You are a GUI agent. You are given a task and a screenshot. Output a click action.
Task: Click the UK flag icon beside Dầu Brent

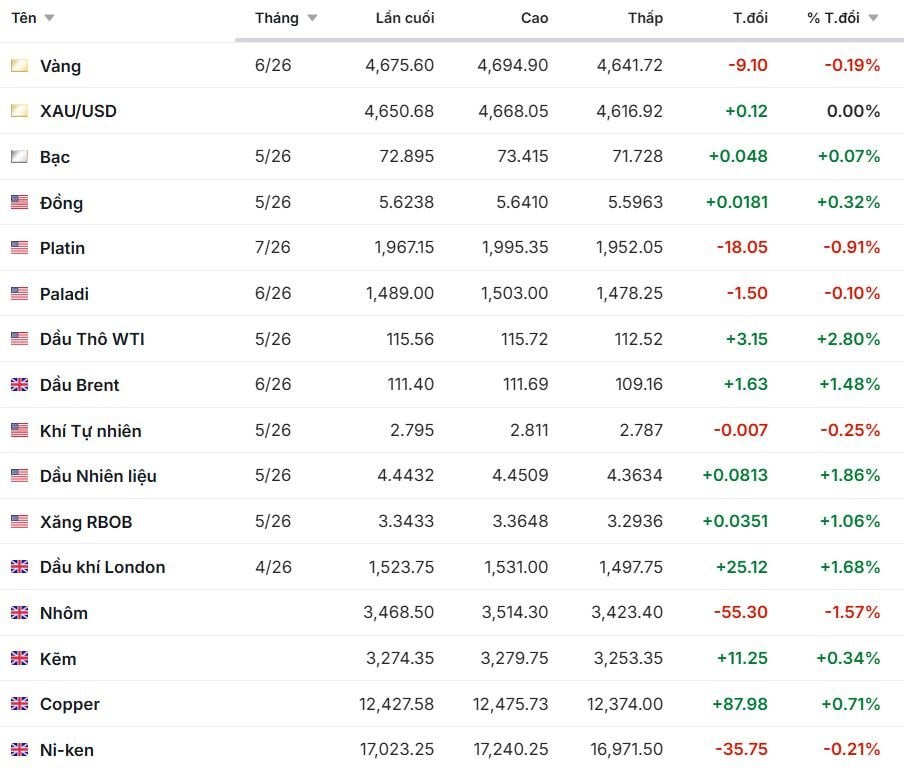pyautogui.click(x=19, y=385)
